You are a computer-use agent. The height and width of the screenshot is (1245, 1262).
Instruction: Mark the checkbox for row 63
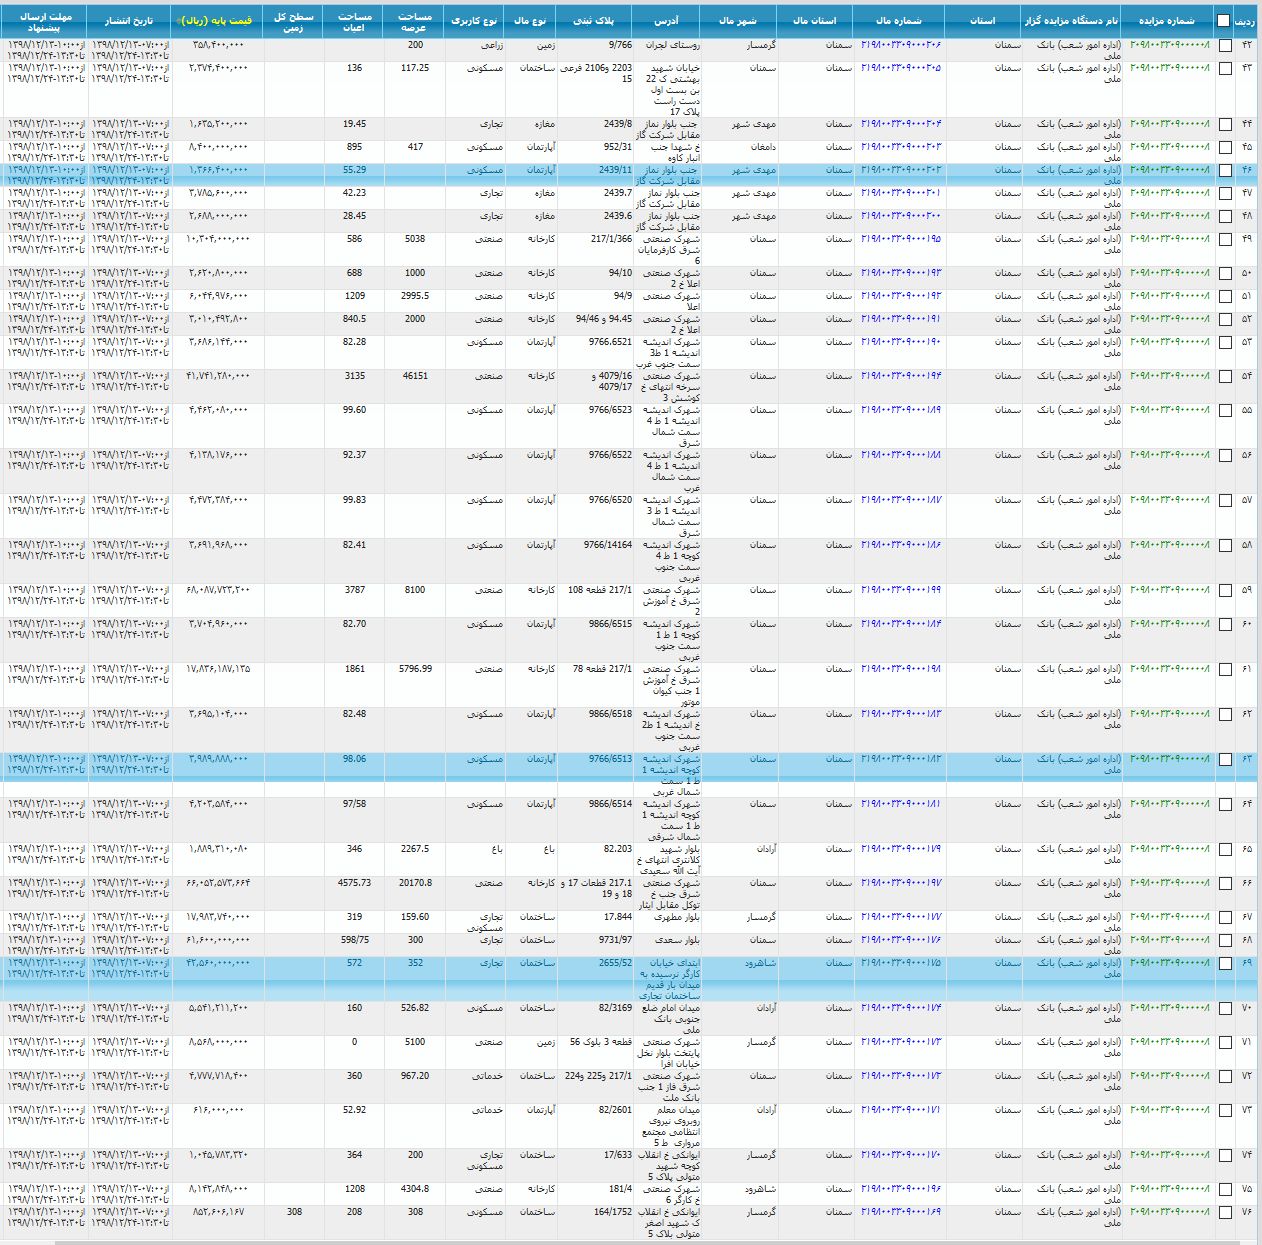tap(1225, 760)
